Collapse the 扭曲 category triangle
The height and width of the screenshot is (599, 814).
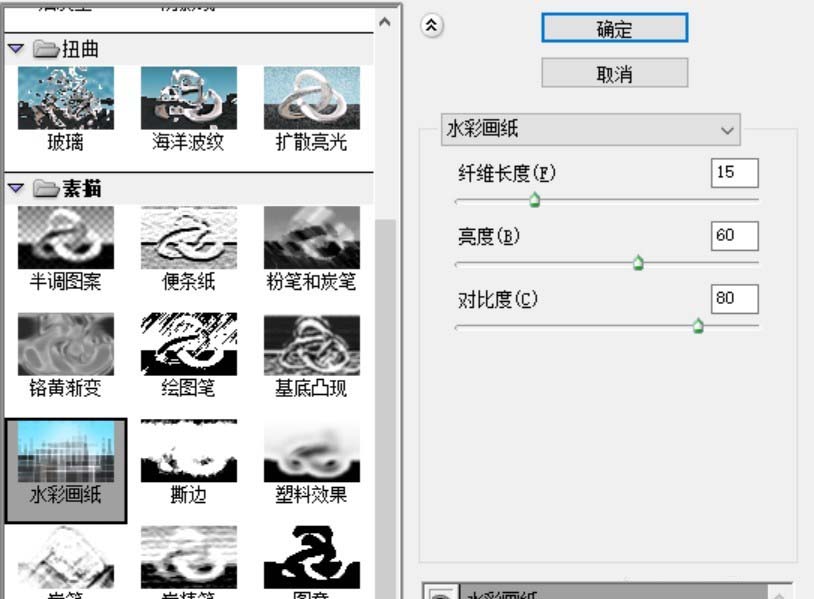click(16, 48)
